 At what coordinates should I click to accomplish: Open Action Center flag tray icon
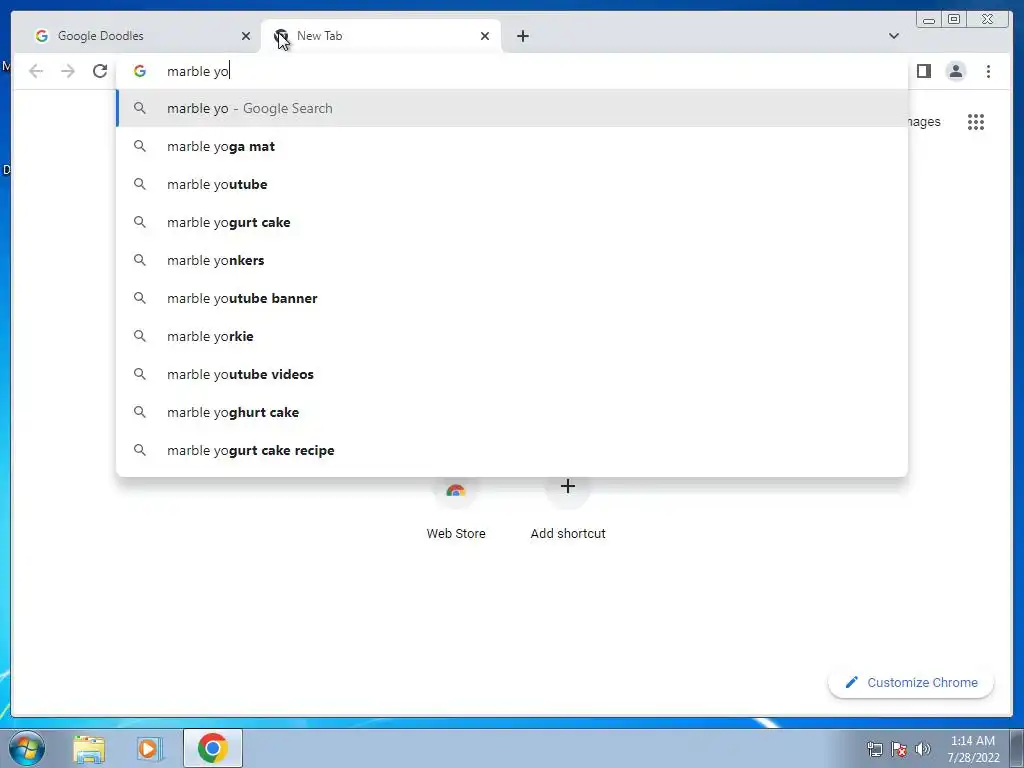(x=899, y=749)
